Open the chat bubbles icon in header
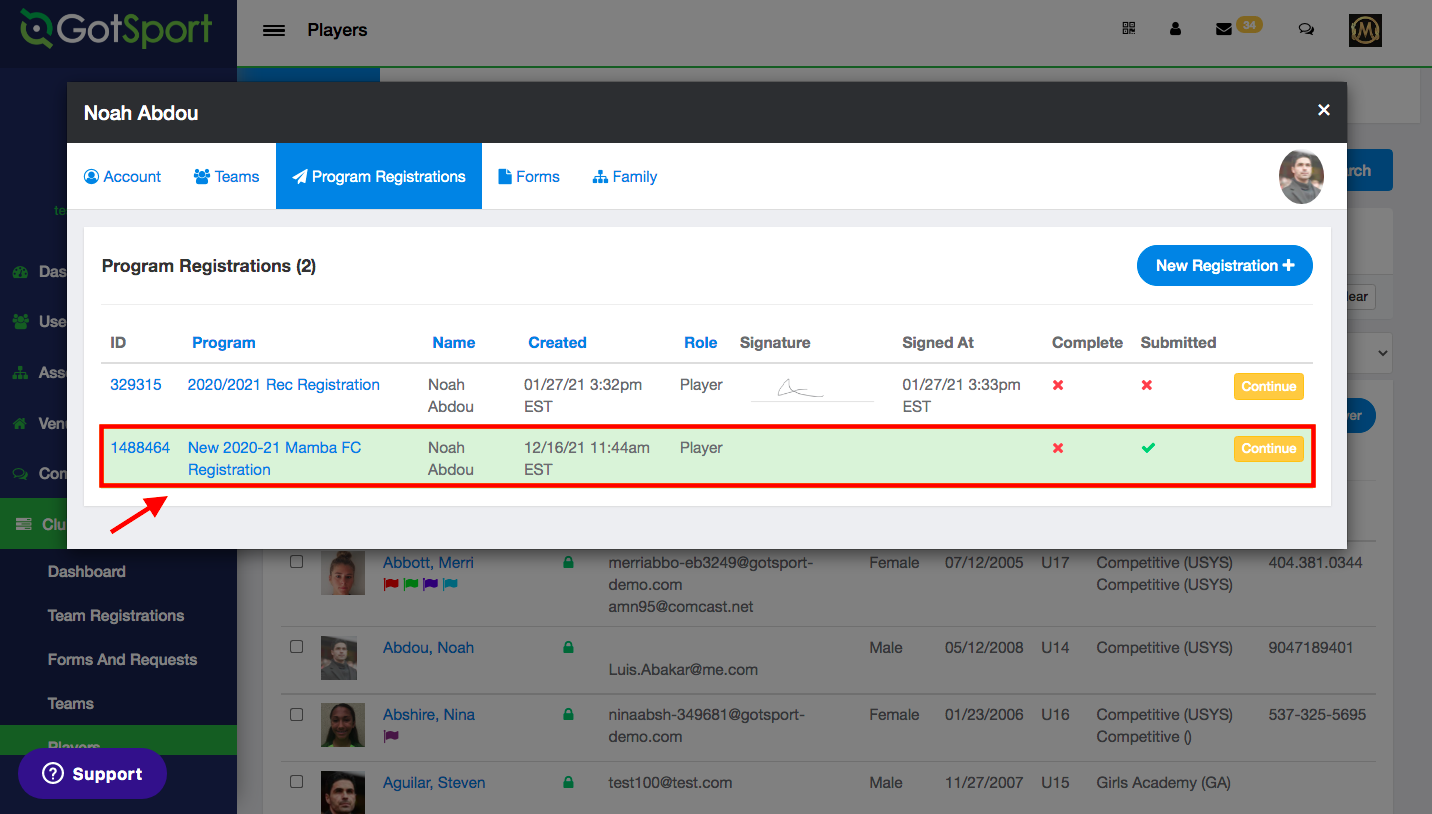 point(1306,29)
